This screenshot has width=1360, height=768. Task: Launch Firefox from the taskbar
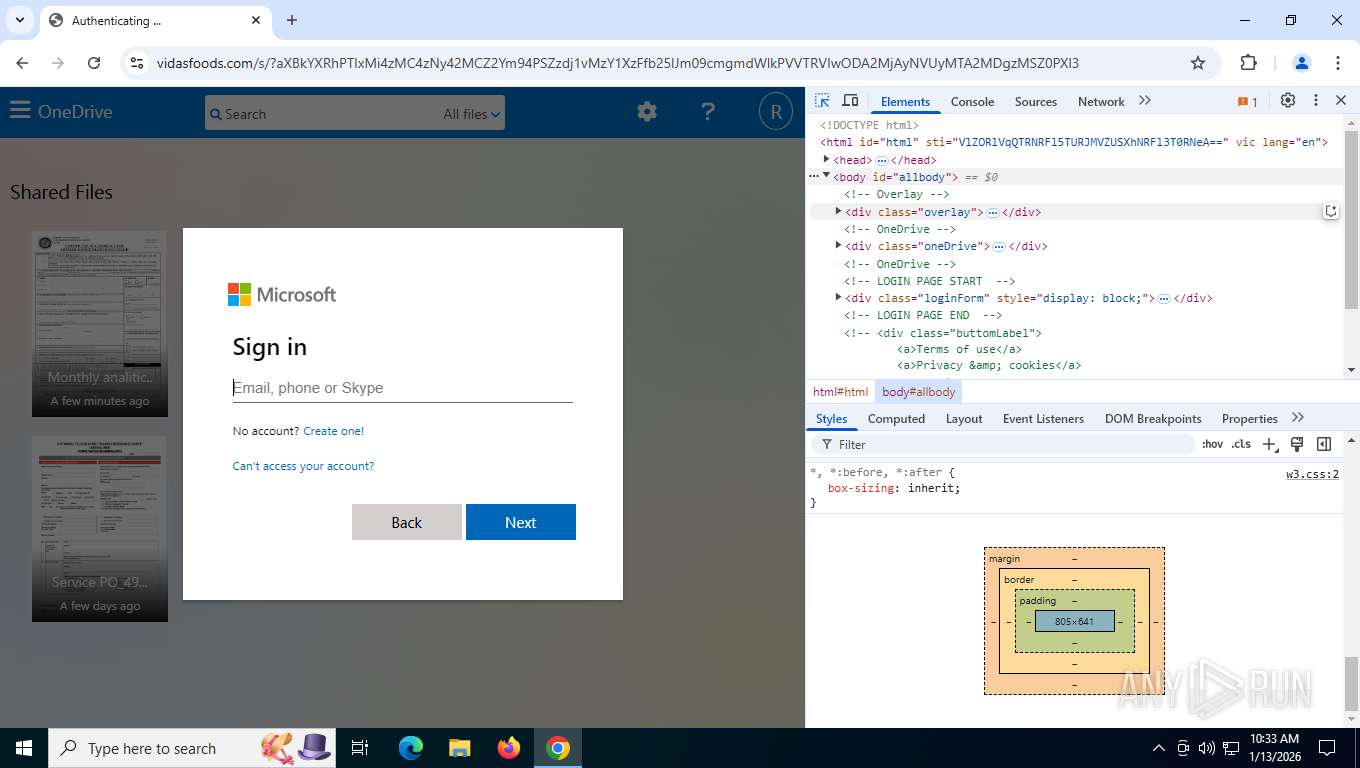point(509,748)
